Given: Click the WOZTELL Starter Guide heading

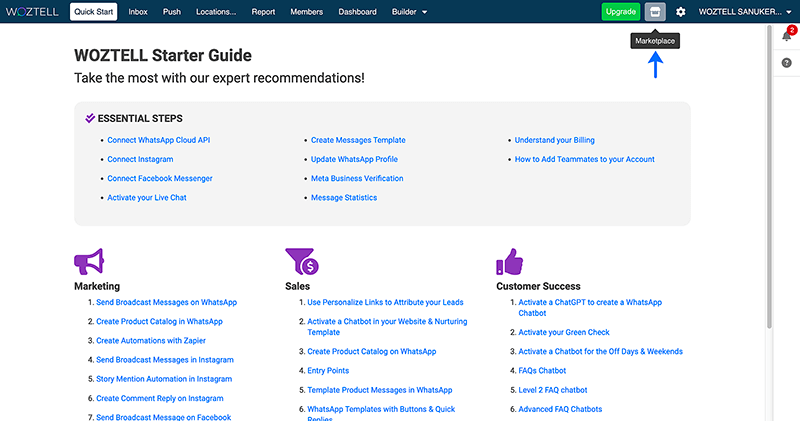Looking at the screenshot, I should click(x=163, y=55).
